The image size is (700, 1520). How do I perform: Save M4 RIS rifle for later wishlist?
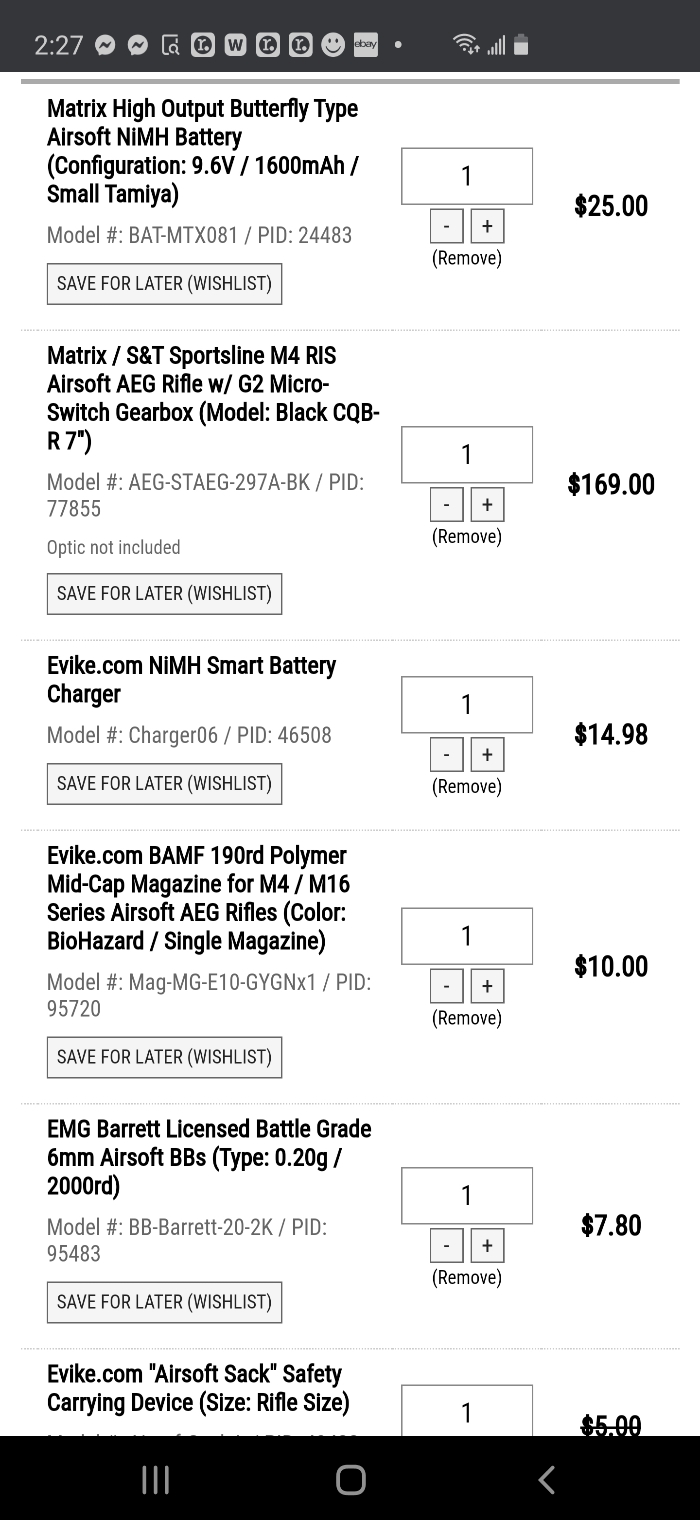[165, 593]
